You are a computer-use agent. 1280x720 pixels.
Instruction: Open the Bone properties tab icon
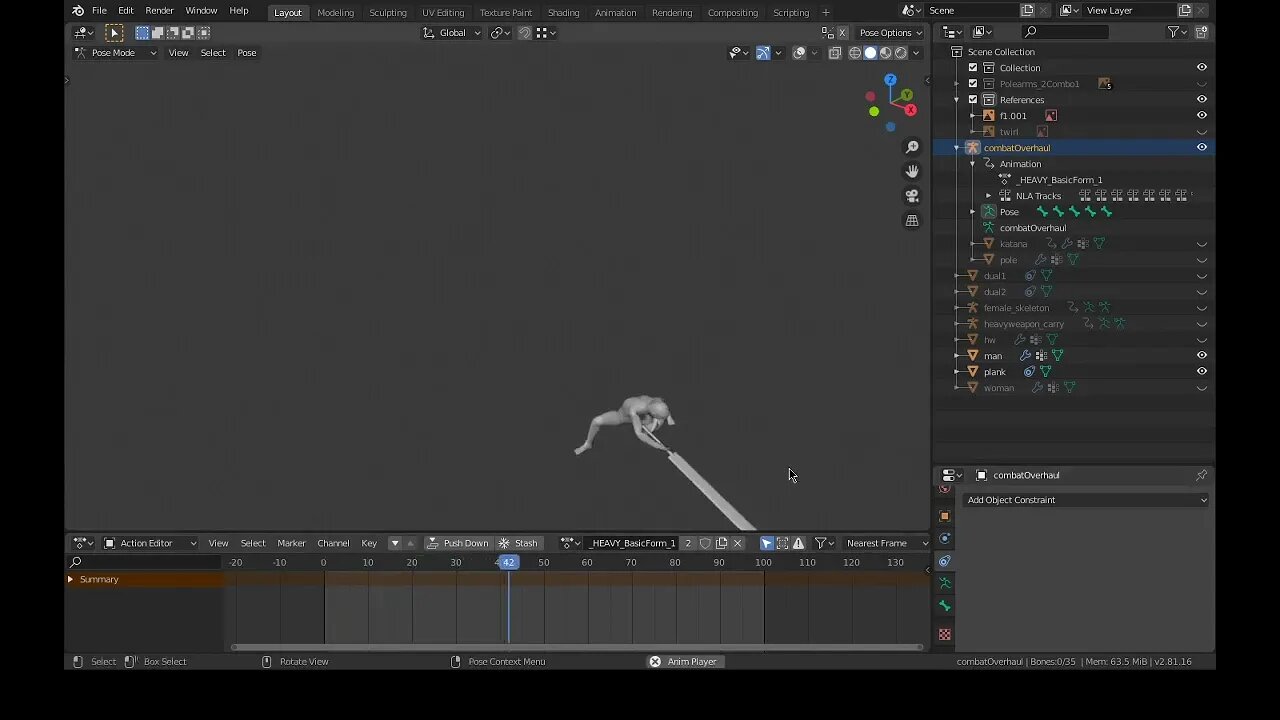[944, 606]
